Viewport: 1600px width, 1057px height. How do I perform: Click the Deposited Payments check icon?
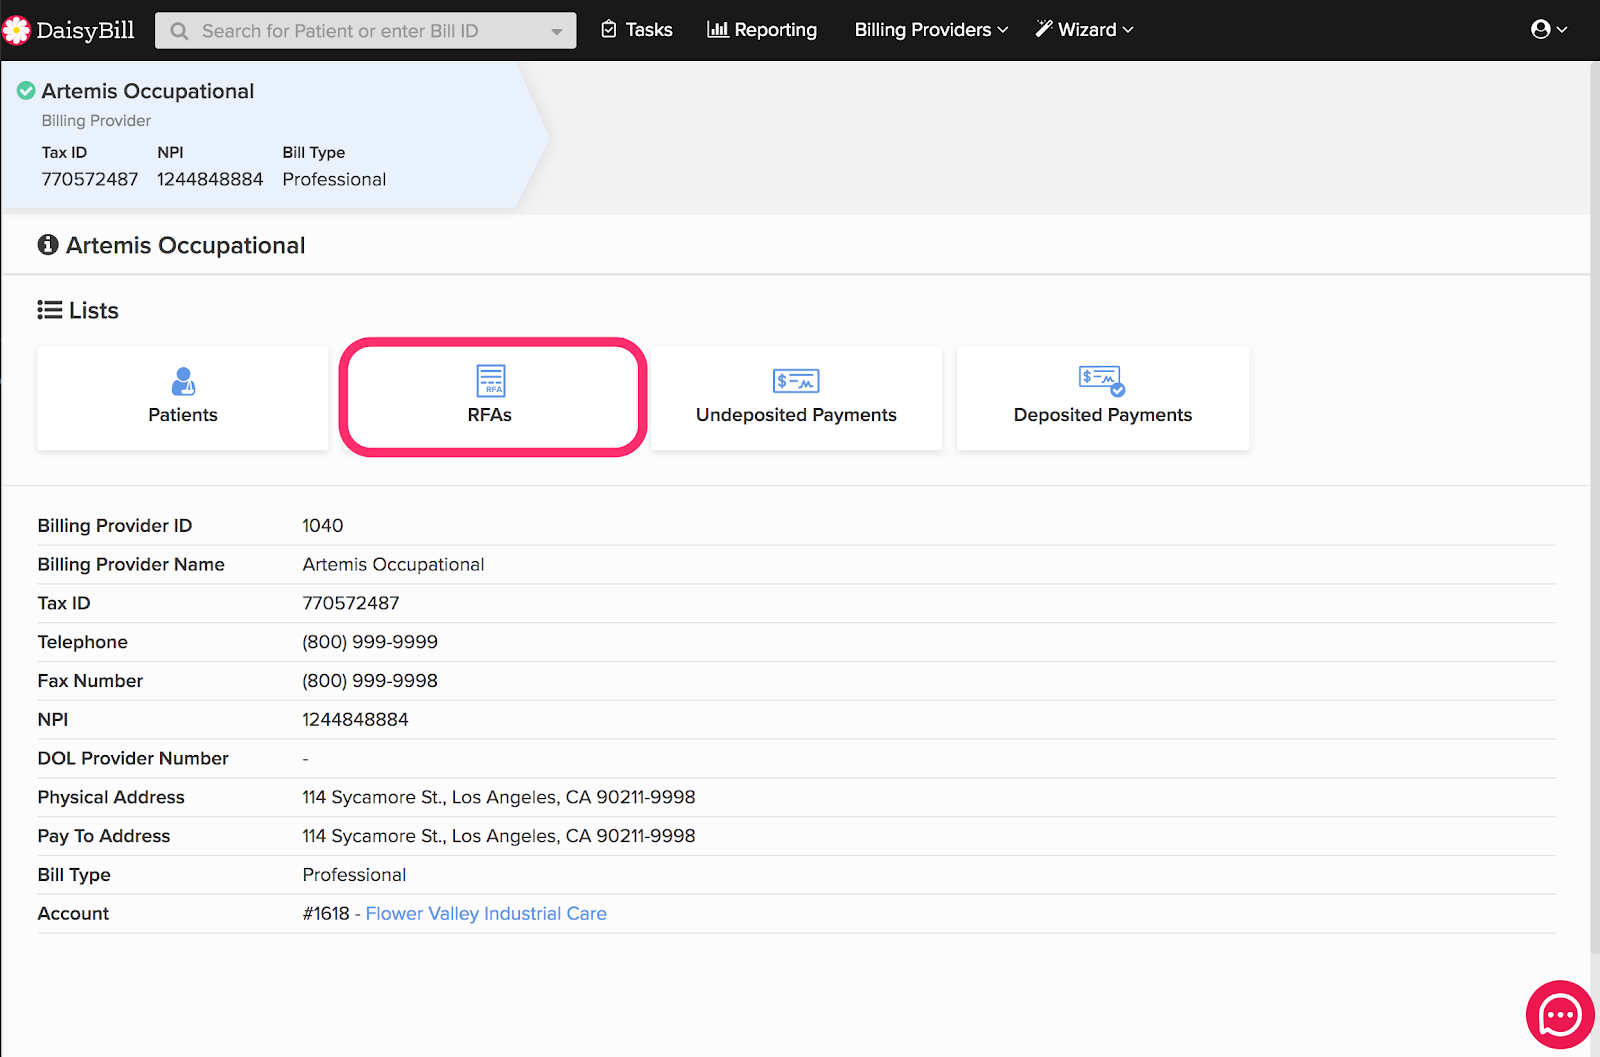1102,381
